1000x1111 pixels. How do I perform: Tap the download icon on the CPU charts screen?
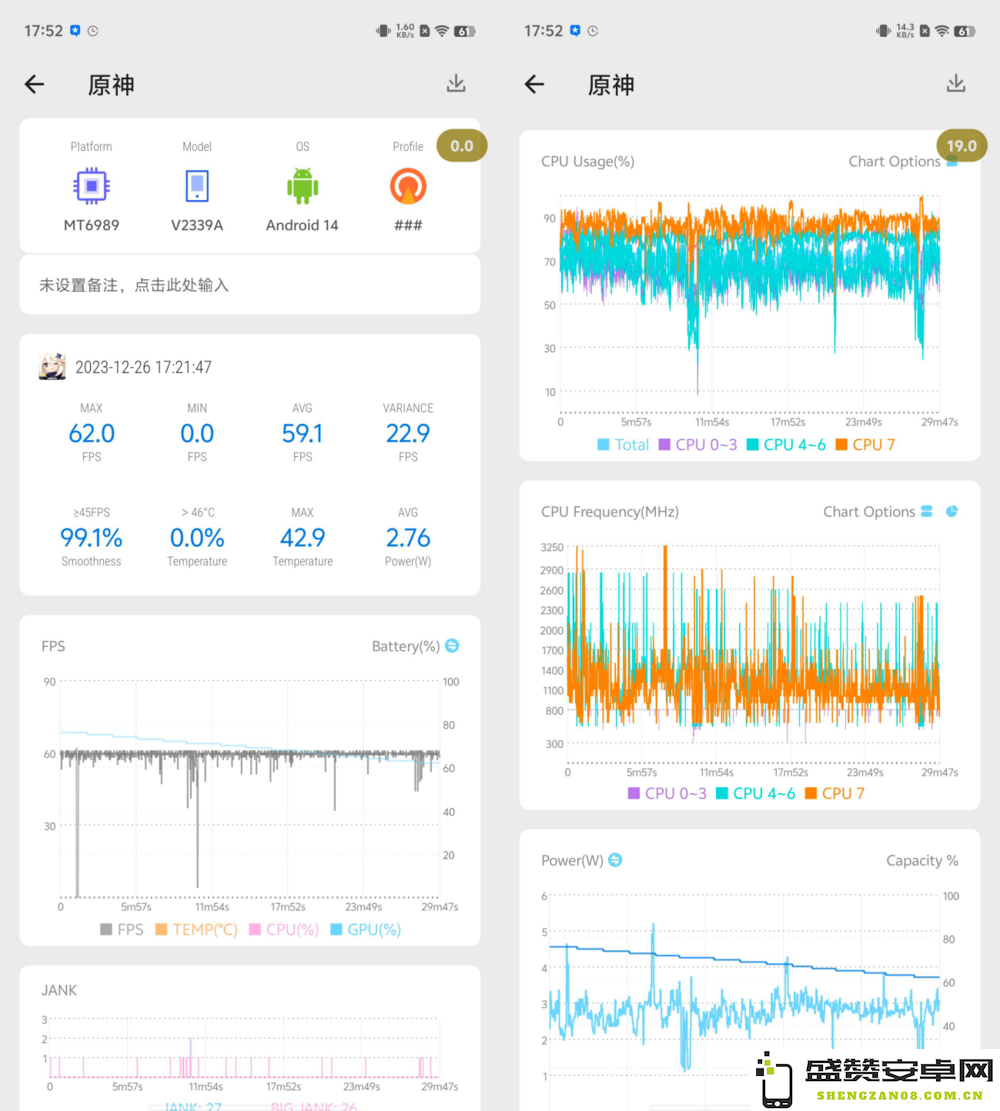coord(956,84)
